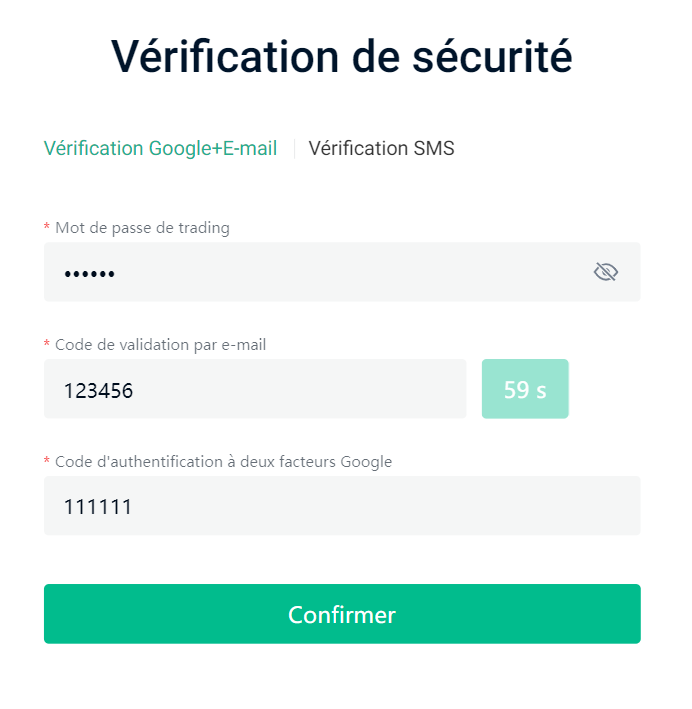Click the 59 s resend countdown button

pyautogui.click(x=525, y=389)
